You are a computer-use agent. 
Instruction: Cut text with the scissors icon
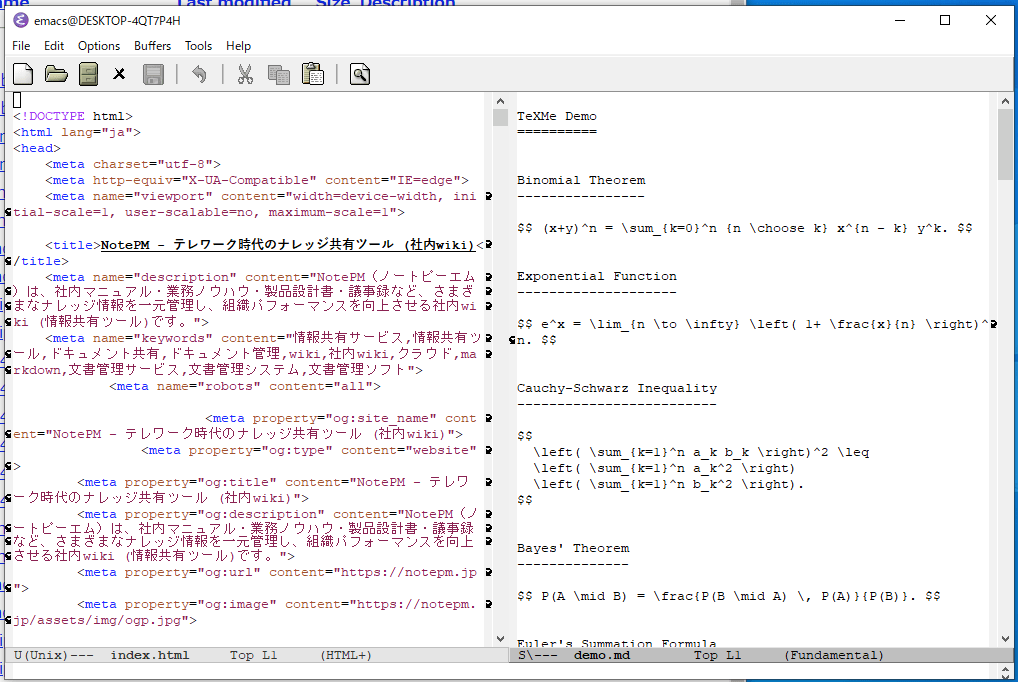pos(245,74)
